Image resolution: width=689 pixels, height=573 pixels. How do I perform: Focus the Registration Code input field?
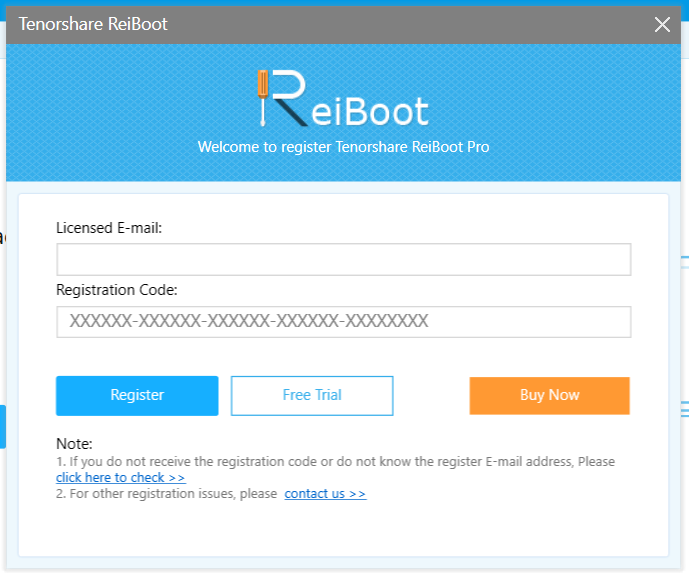[344, 322]
